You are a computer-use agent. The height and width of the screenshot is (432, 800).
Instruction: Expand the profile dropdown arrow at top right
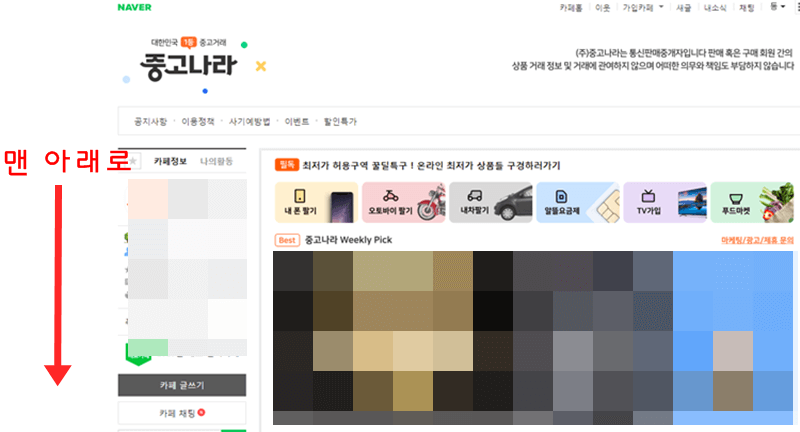782,7
